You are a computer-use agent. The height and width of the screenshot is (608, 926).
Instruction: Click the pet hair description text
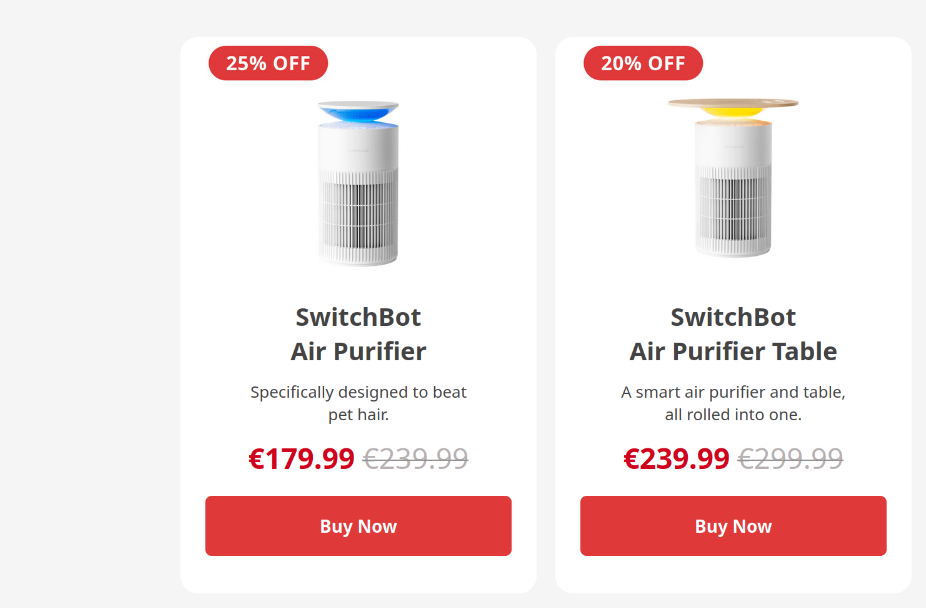[x=358, y=403]
